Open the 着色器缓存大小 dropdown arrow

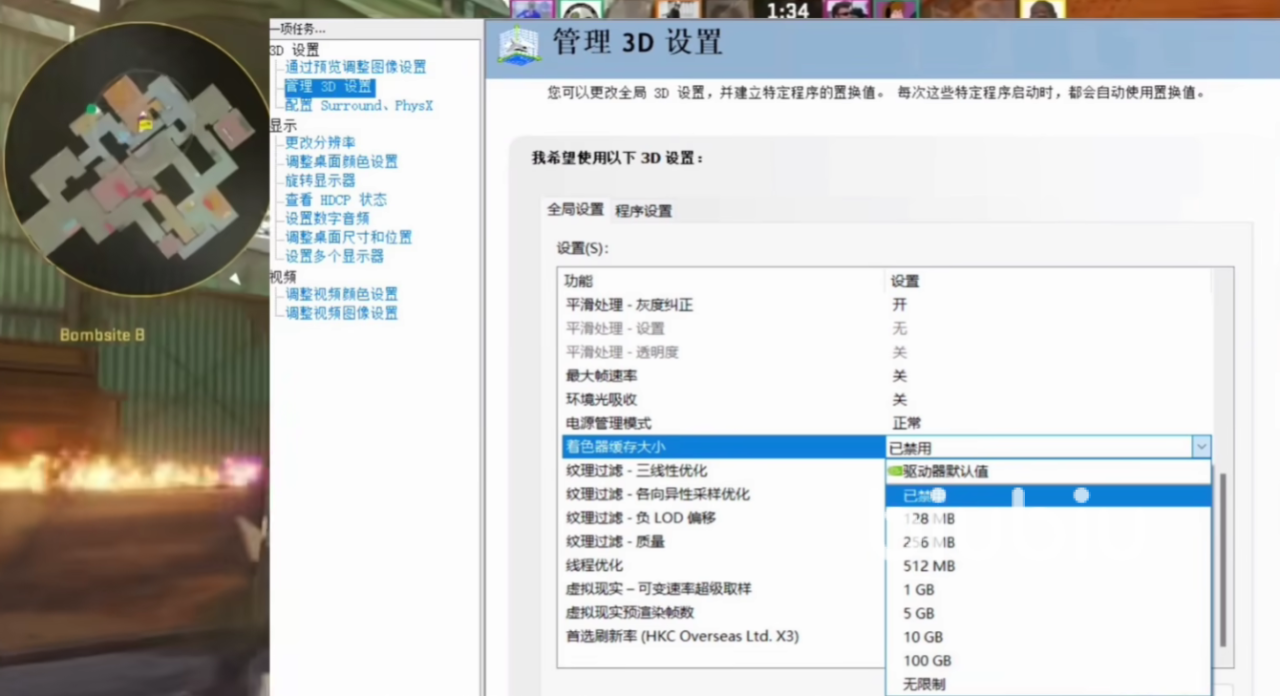1201,447
